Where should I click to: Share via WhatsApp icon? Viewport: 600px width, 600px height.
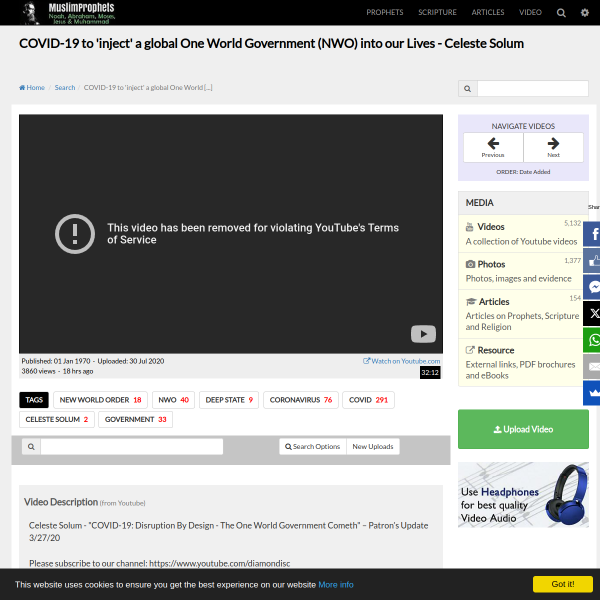tap(594, 340)
